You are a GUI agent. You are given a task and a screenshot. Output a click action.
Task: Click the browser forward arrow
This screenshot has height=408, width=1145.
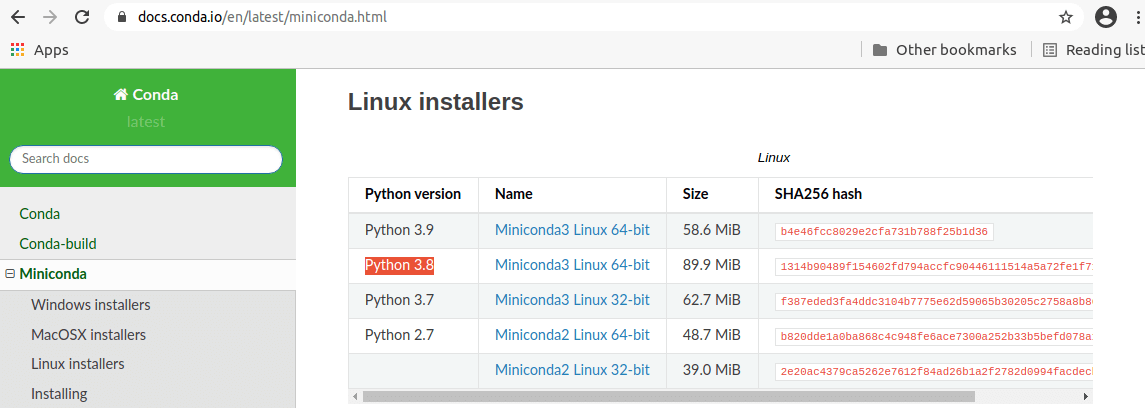click(50, 18)
